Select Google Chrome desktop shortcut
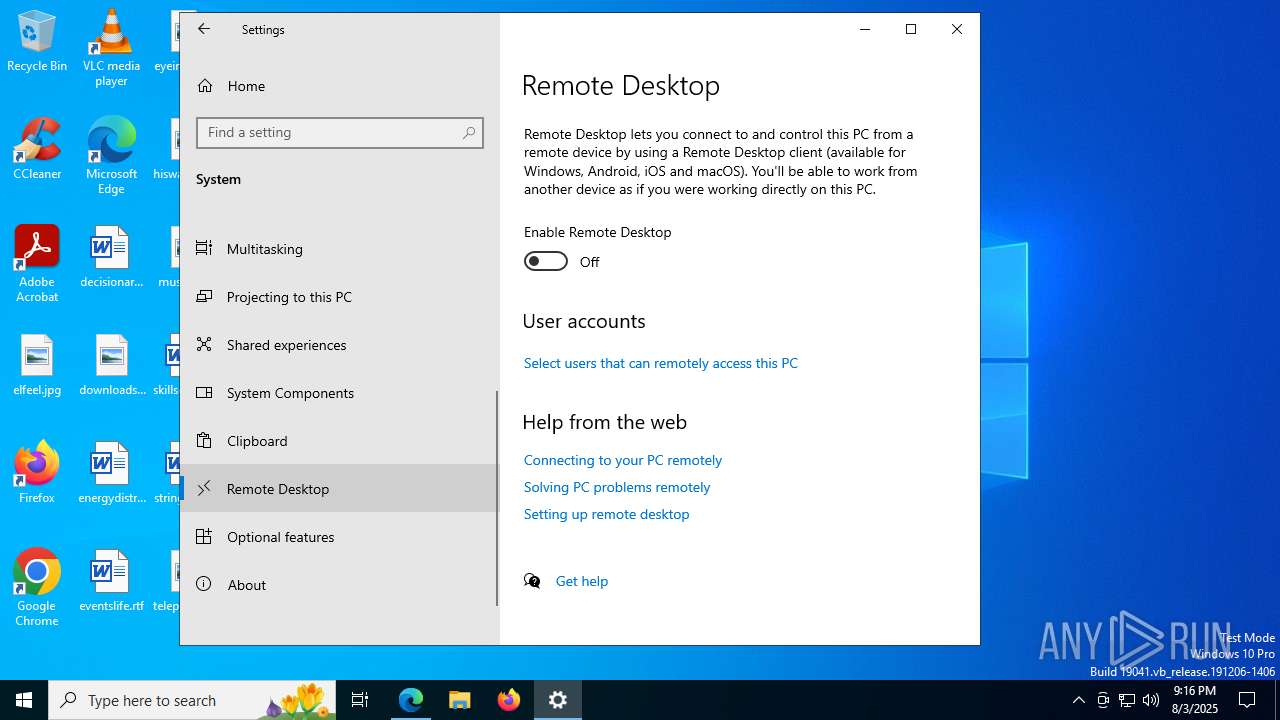This screenshot has width=1280, height=720. tap(37, 588)
